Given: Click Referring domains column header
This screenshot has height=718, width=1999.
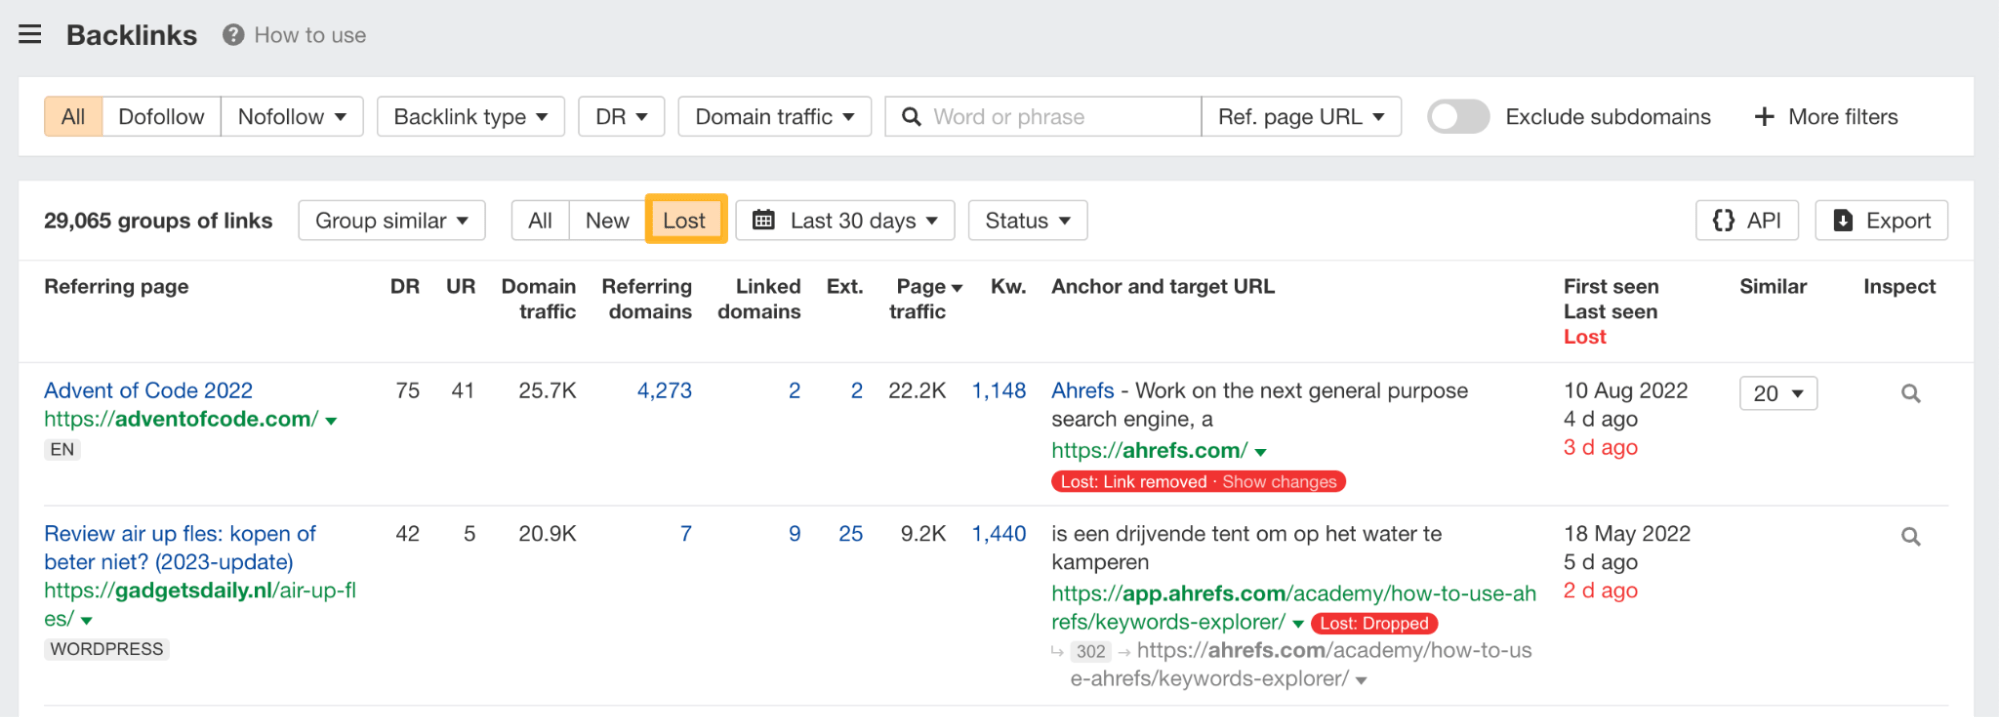Looking at the screenshot, I should (647, 299).
